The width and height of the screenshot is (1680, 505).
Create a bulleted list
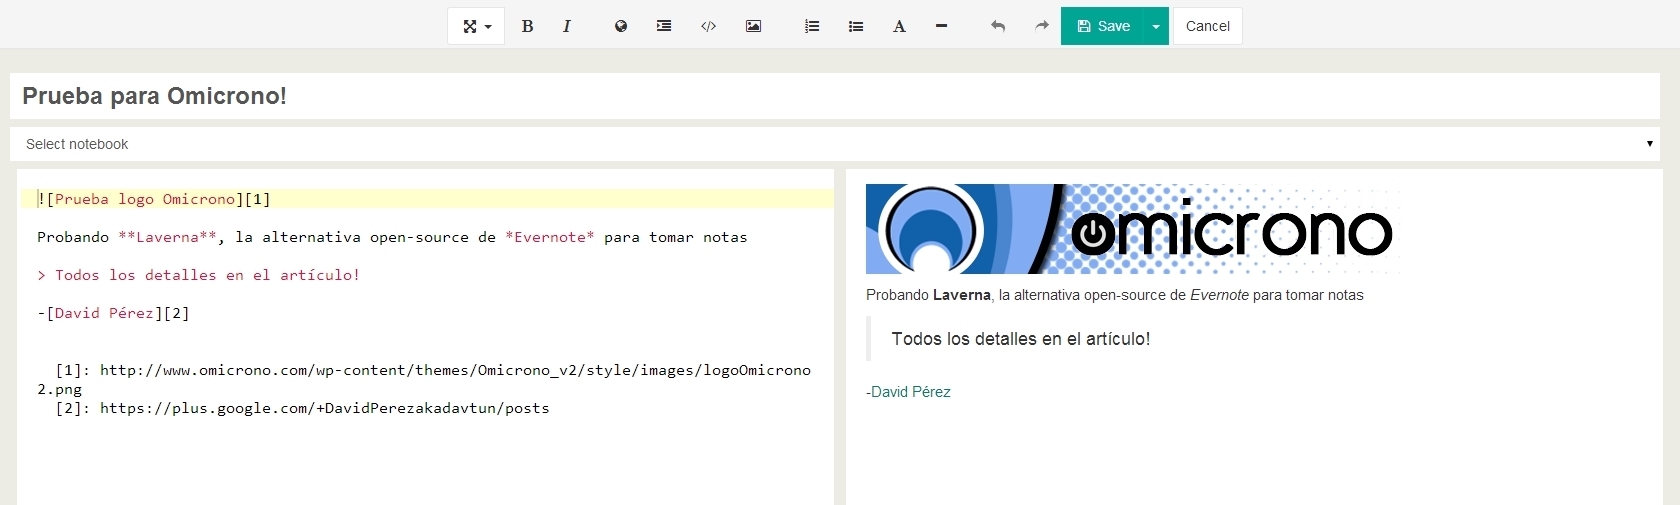point(856,26)
